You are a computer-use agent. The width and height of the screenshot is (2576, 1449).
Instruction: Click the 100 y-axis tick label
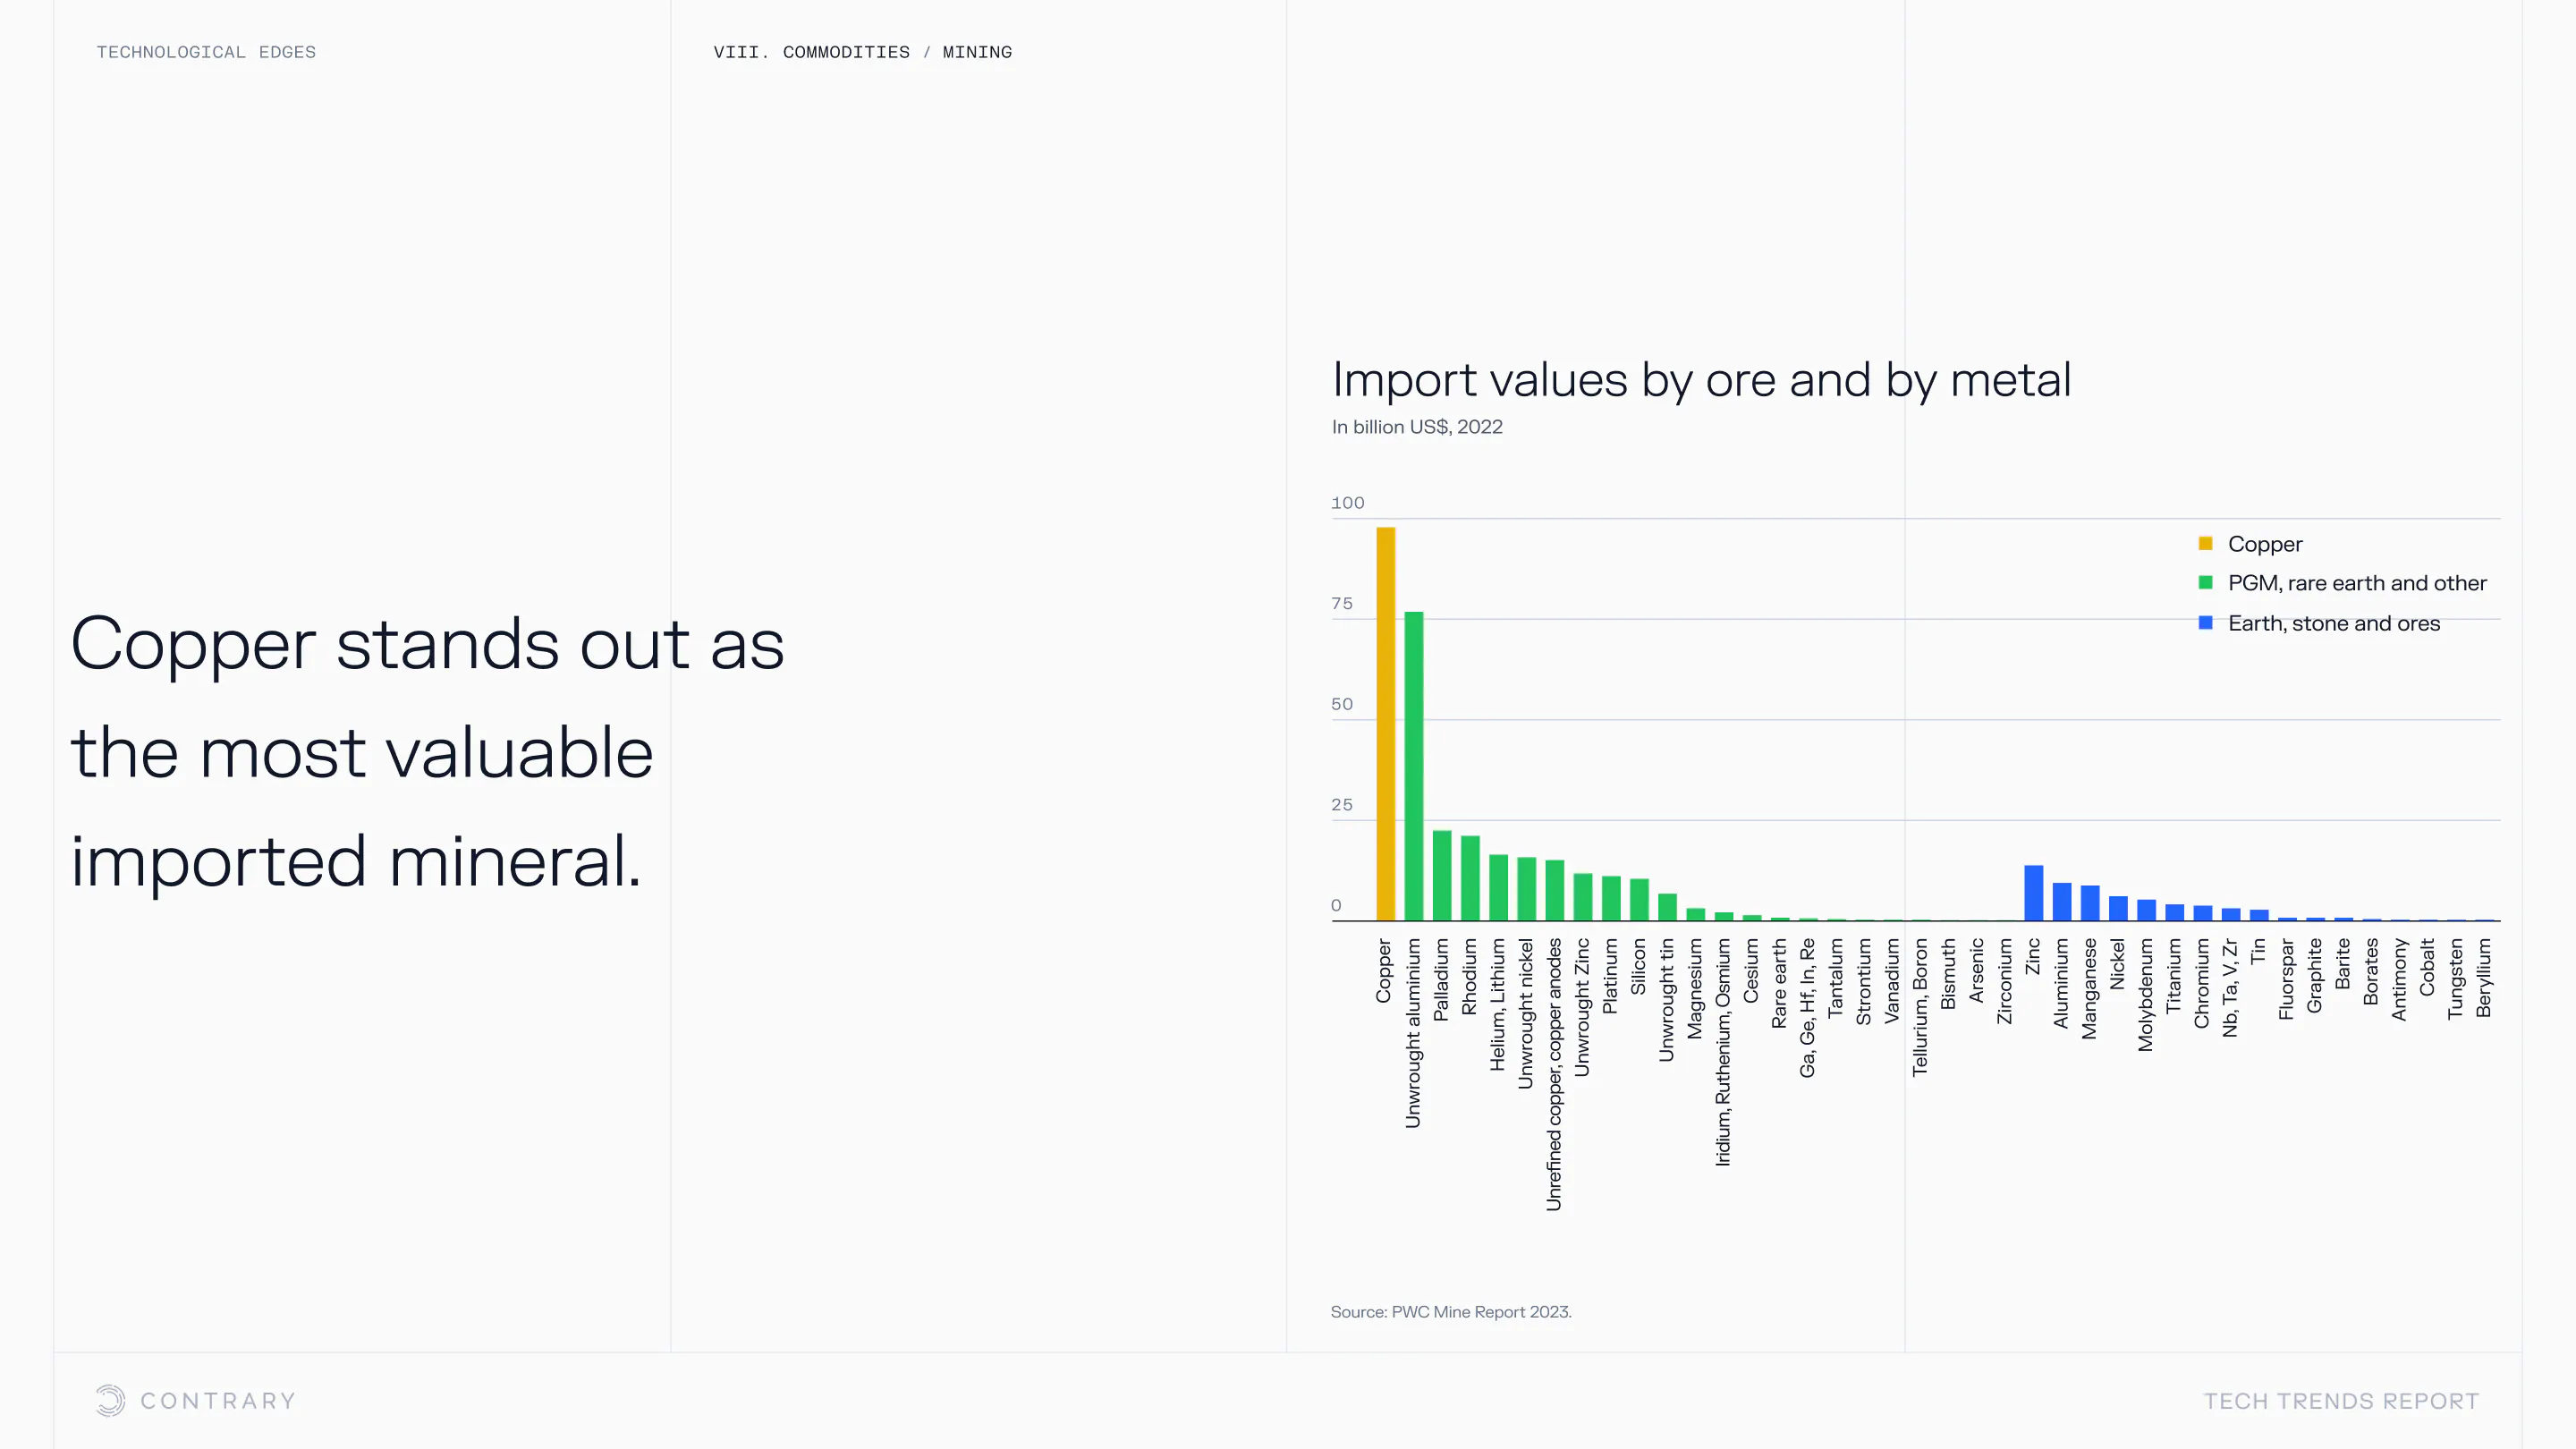coord(1347,502)
